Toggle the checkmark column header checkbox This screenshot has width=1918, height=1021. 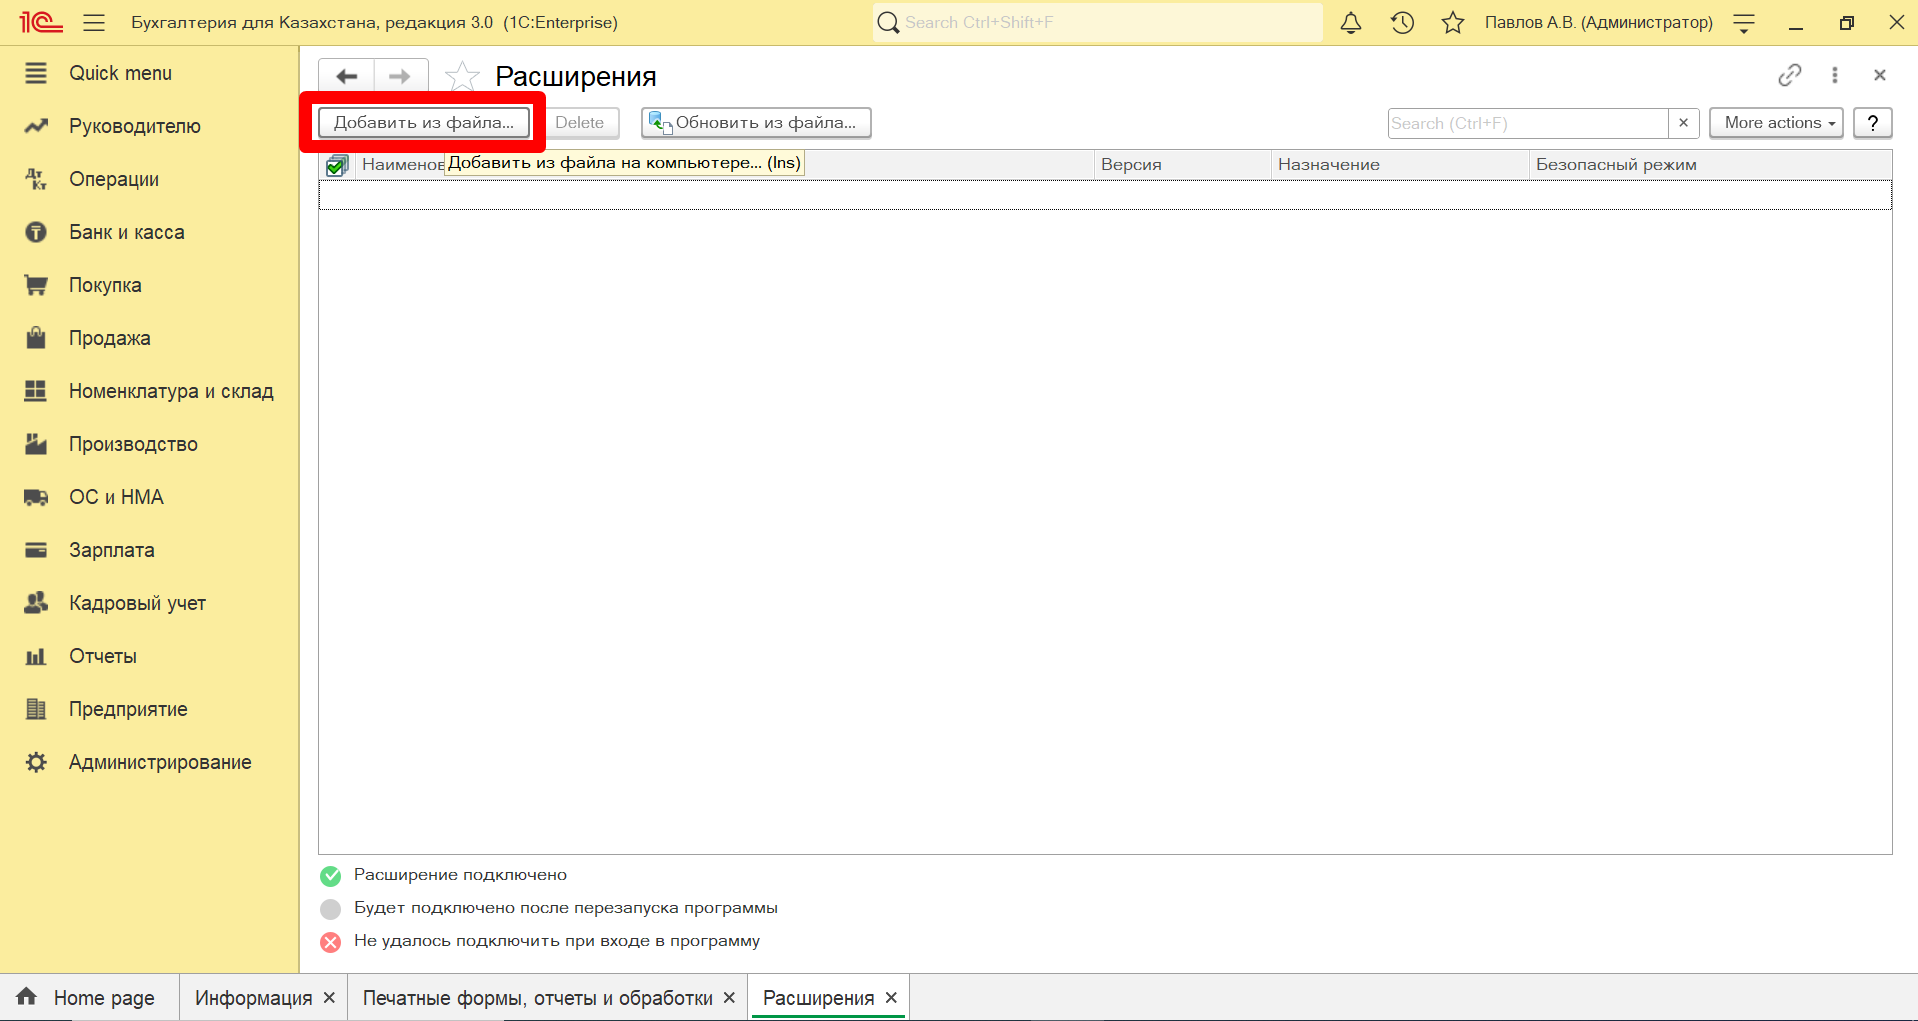[337, 165]
